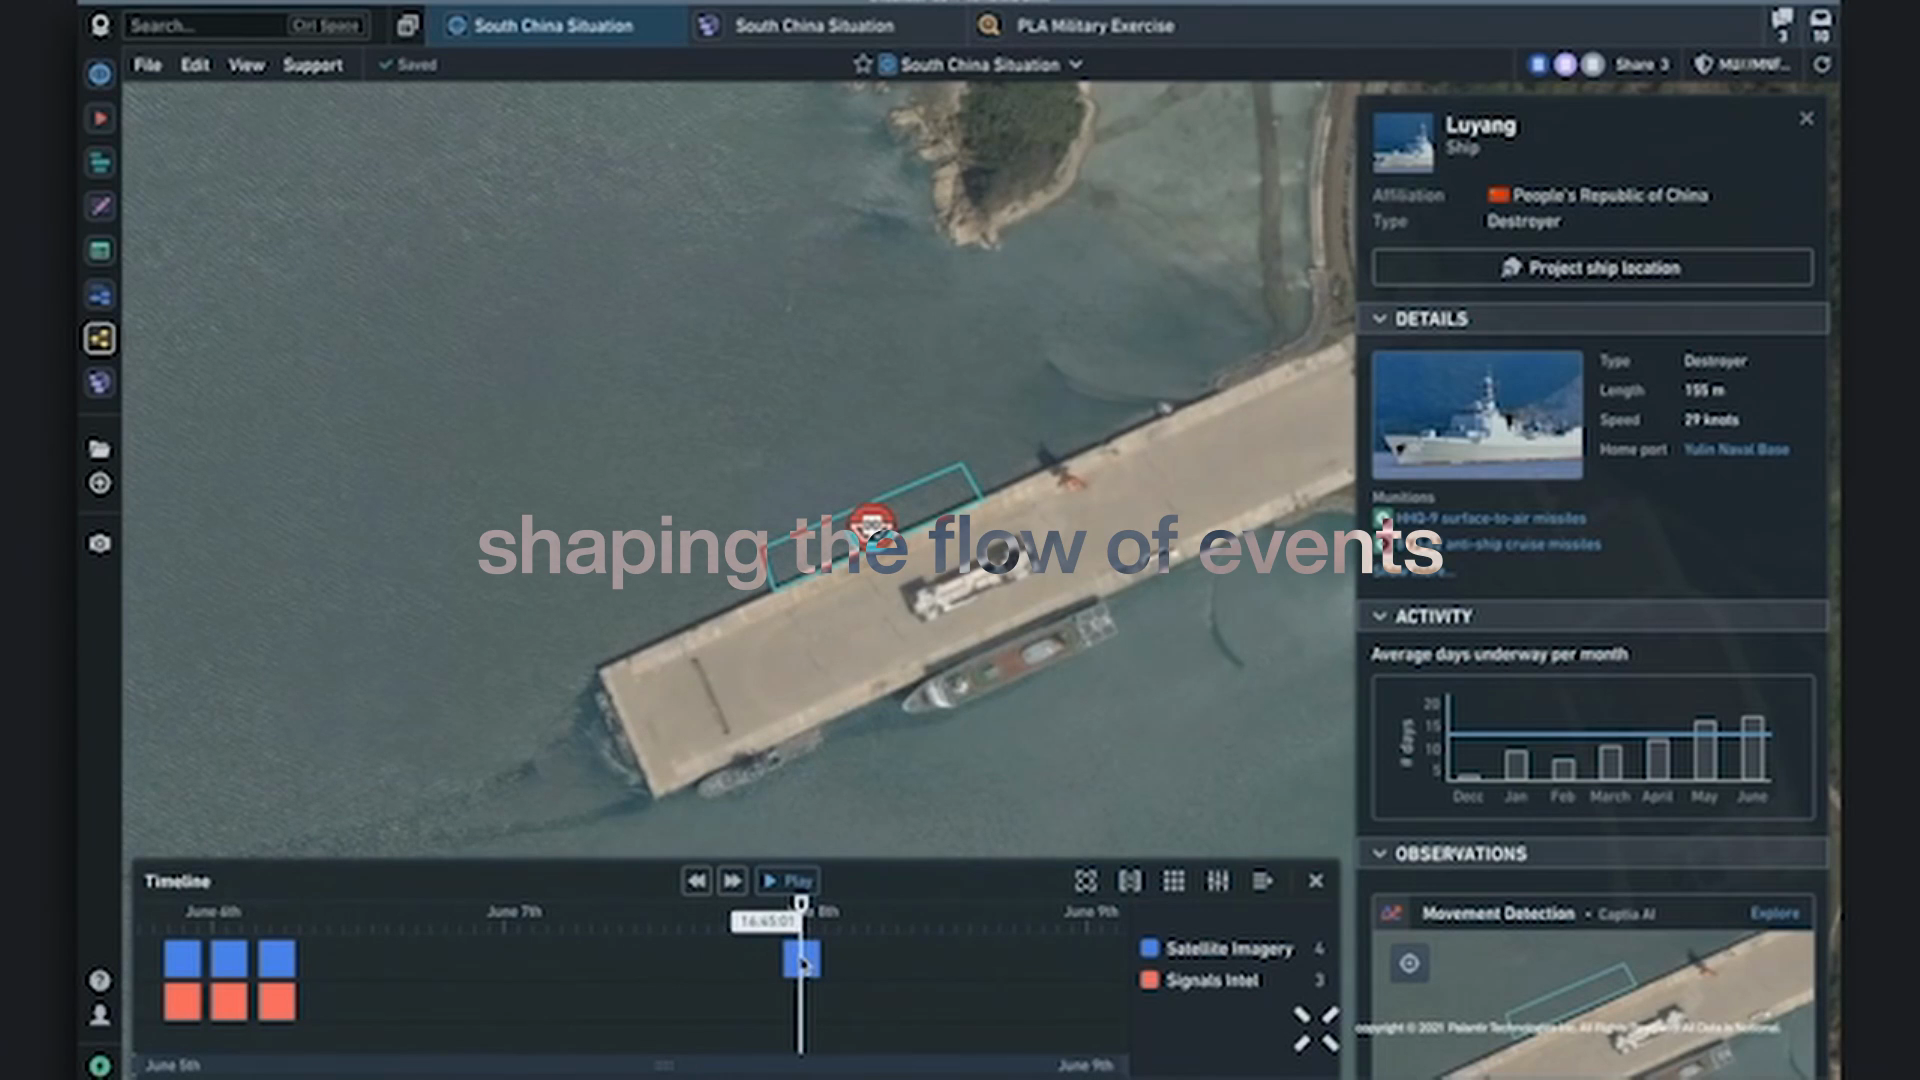Open the sliders settings icon in Timeline toolbar
The height and width of the screenshot is (1080, 1920).
(1218, 881)
